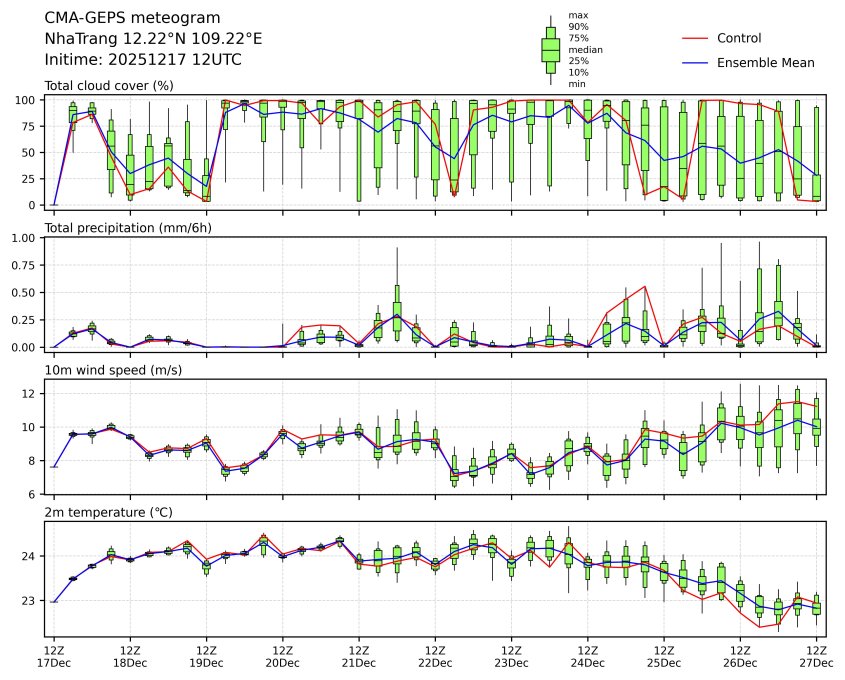Click the 12Z 25Dec time axis label
845x680 pixels.
tap(663, 655)
